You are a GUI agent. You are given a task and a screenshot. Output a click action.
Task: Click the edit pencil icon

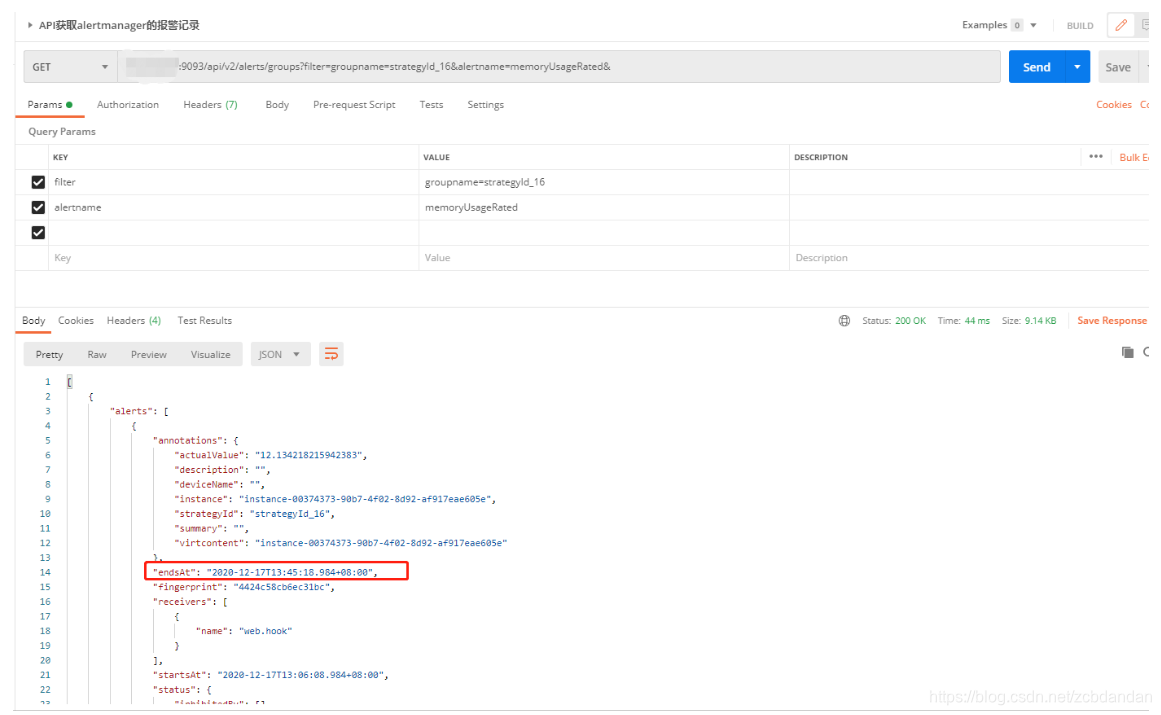(x=1121, y=25)
